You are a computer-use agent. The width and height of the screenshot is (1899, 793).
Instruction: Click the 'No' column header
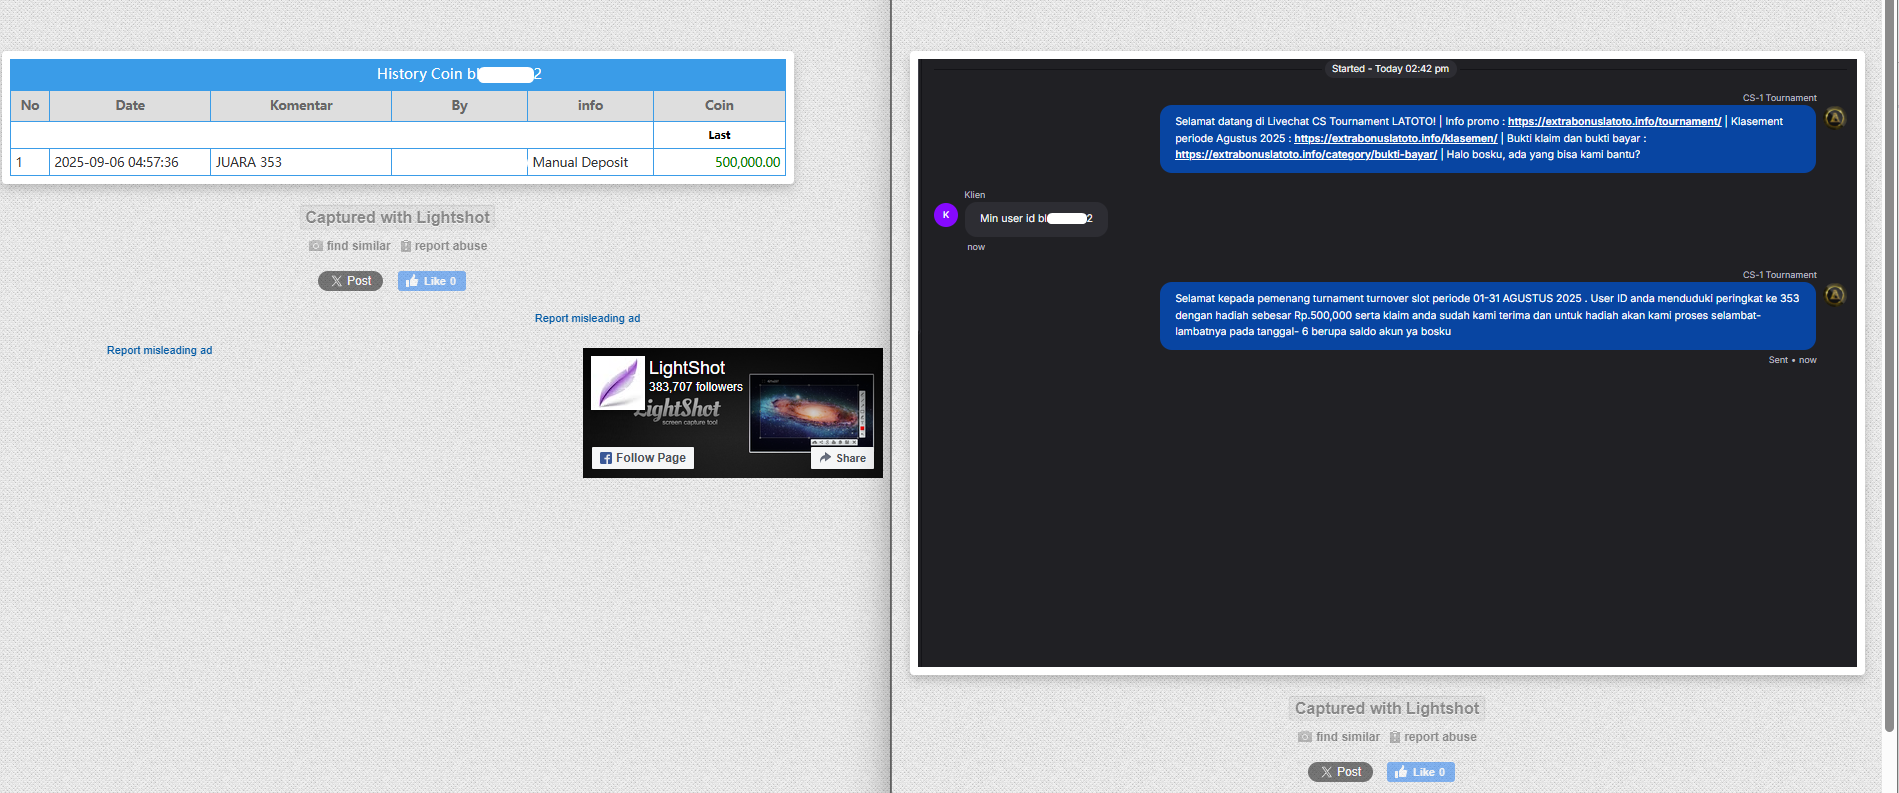pyautogui.click(x=30, y=105)
